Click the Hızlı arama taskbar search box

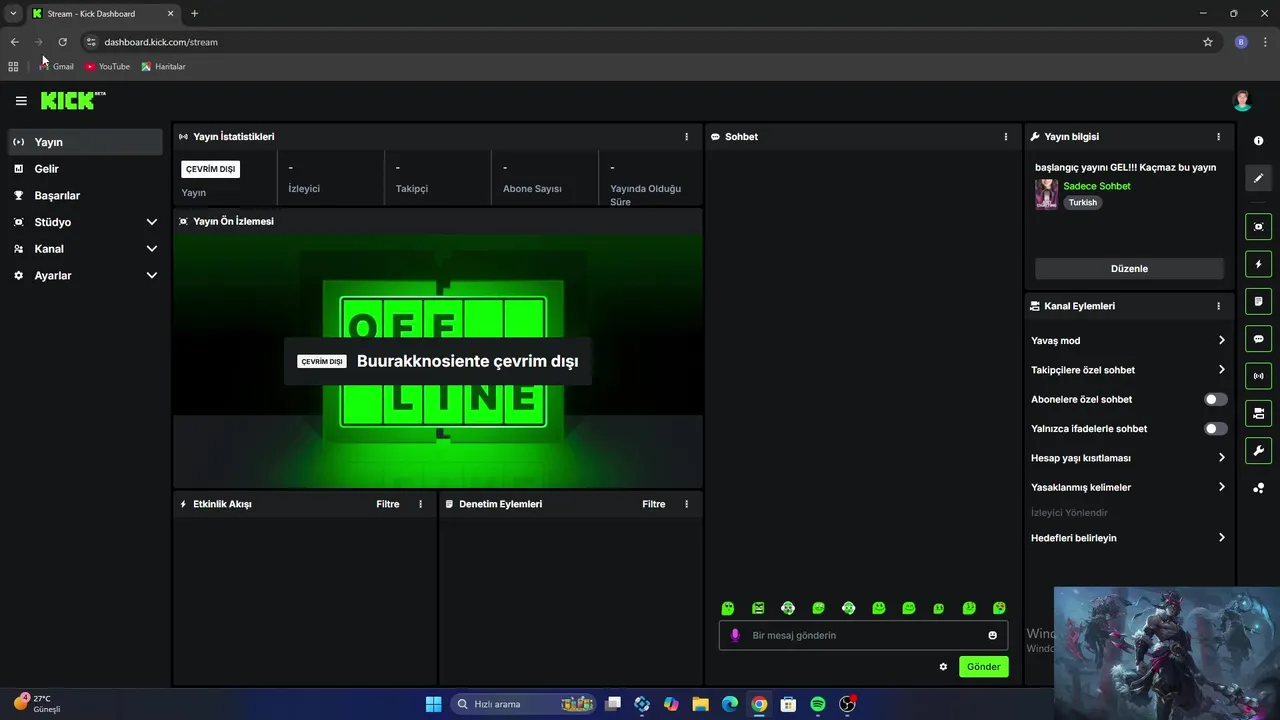[525, 704]
